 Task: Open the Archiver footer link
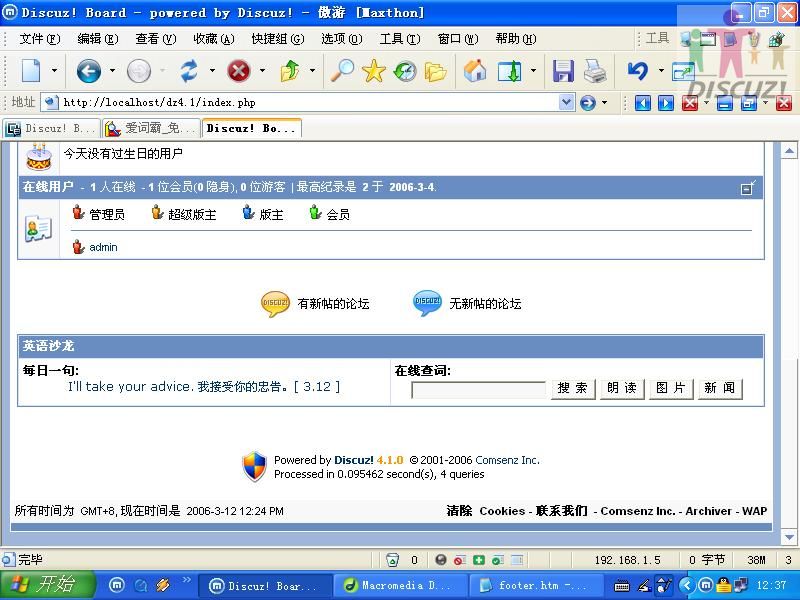coord(708,511)
